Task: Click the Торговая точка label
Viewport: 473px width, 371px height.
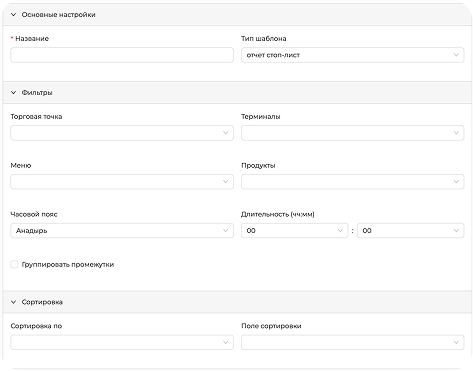Action: (36, 117)
